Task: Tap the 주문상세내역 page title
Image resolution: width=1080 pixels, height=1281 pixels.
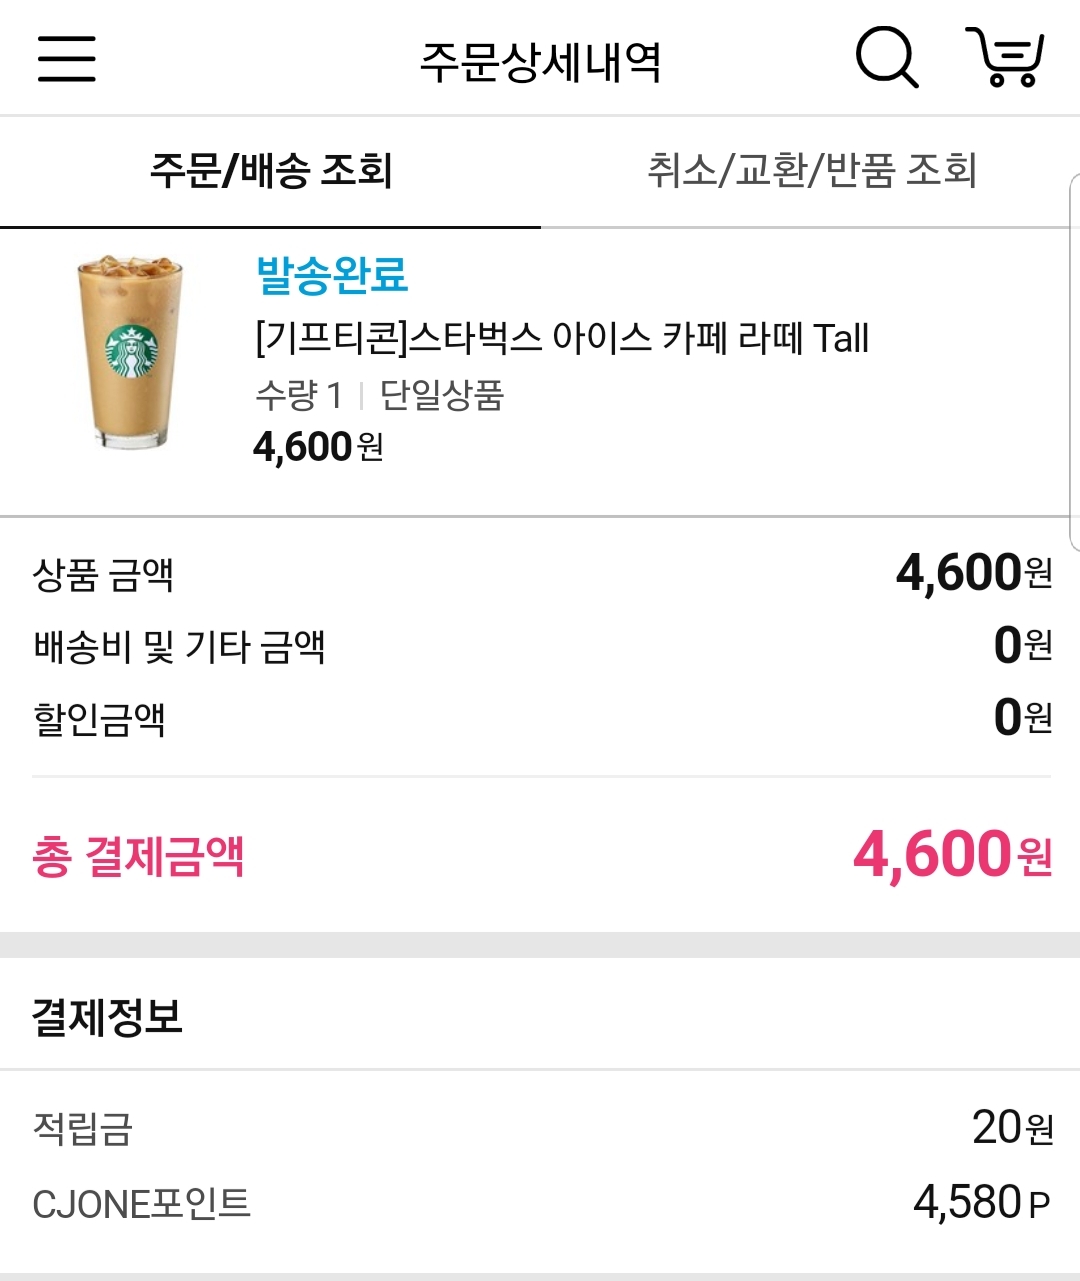Action: (x=540, y=62)
